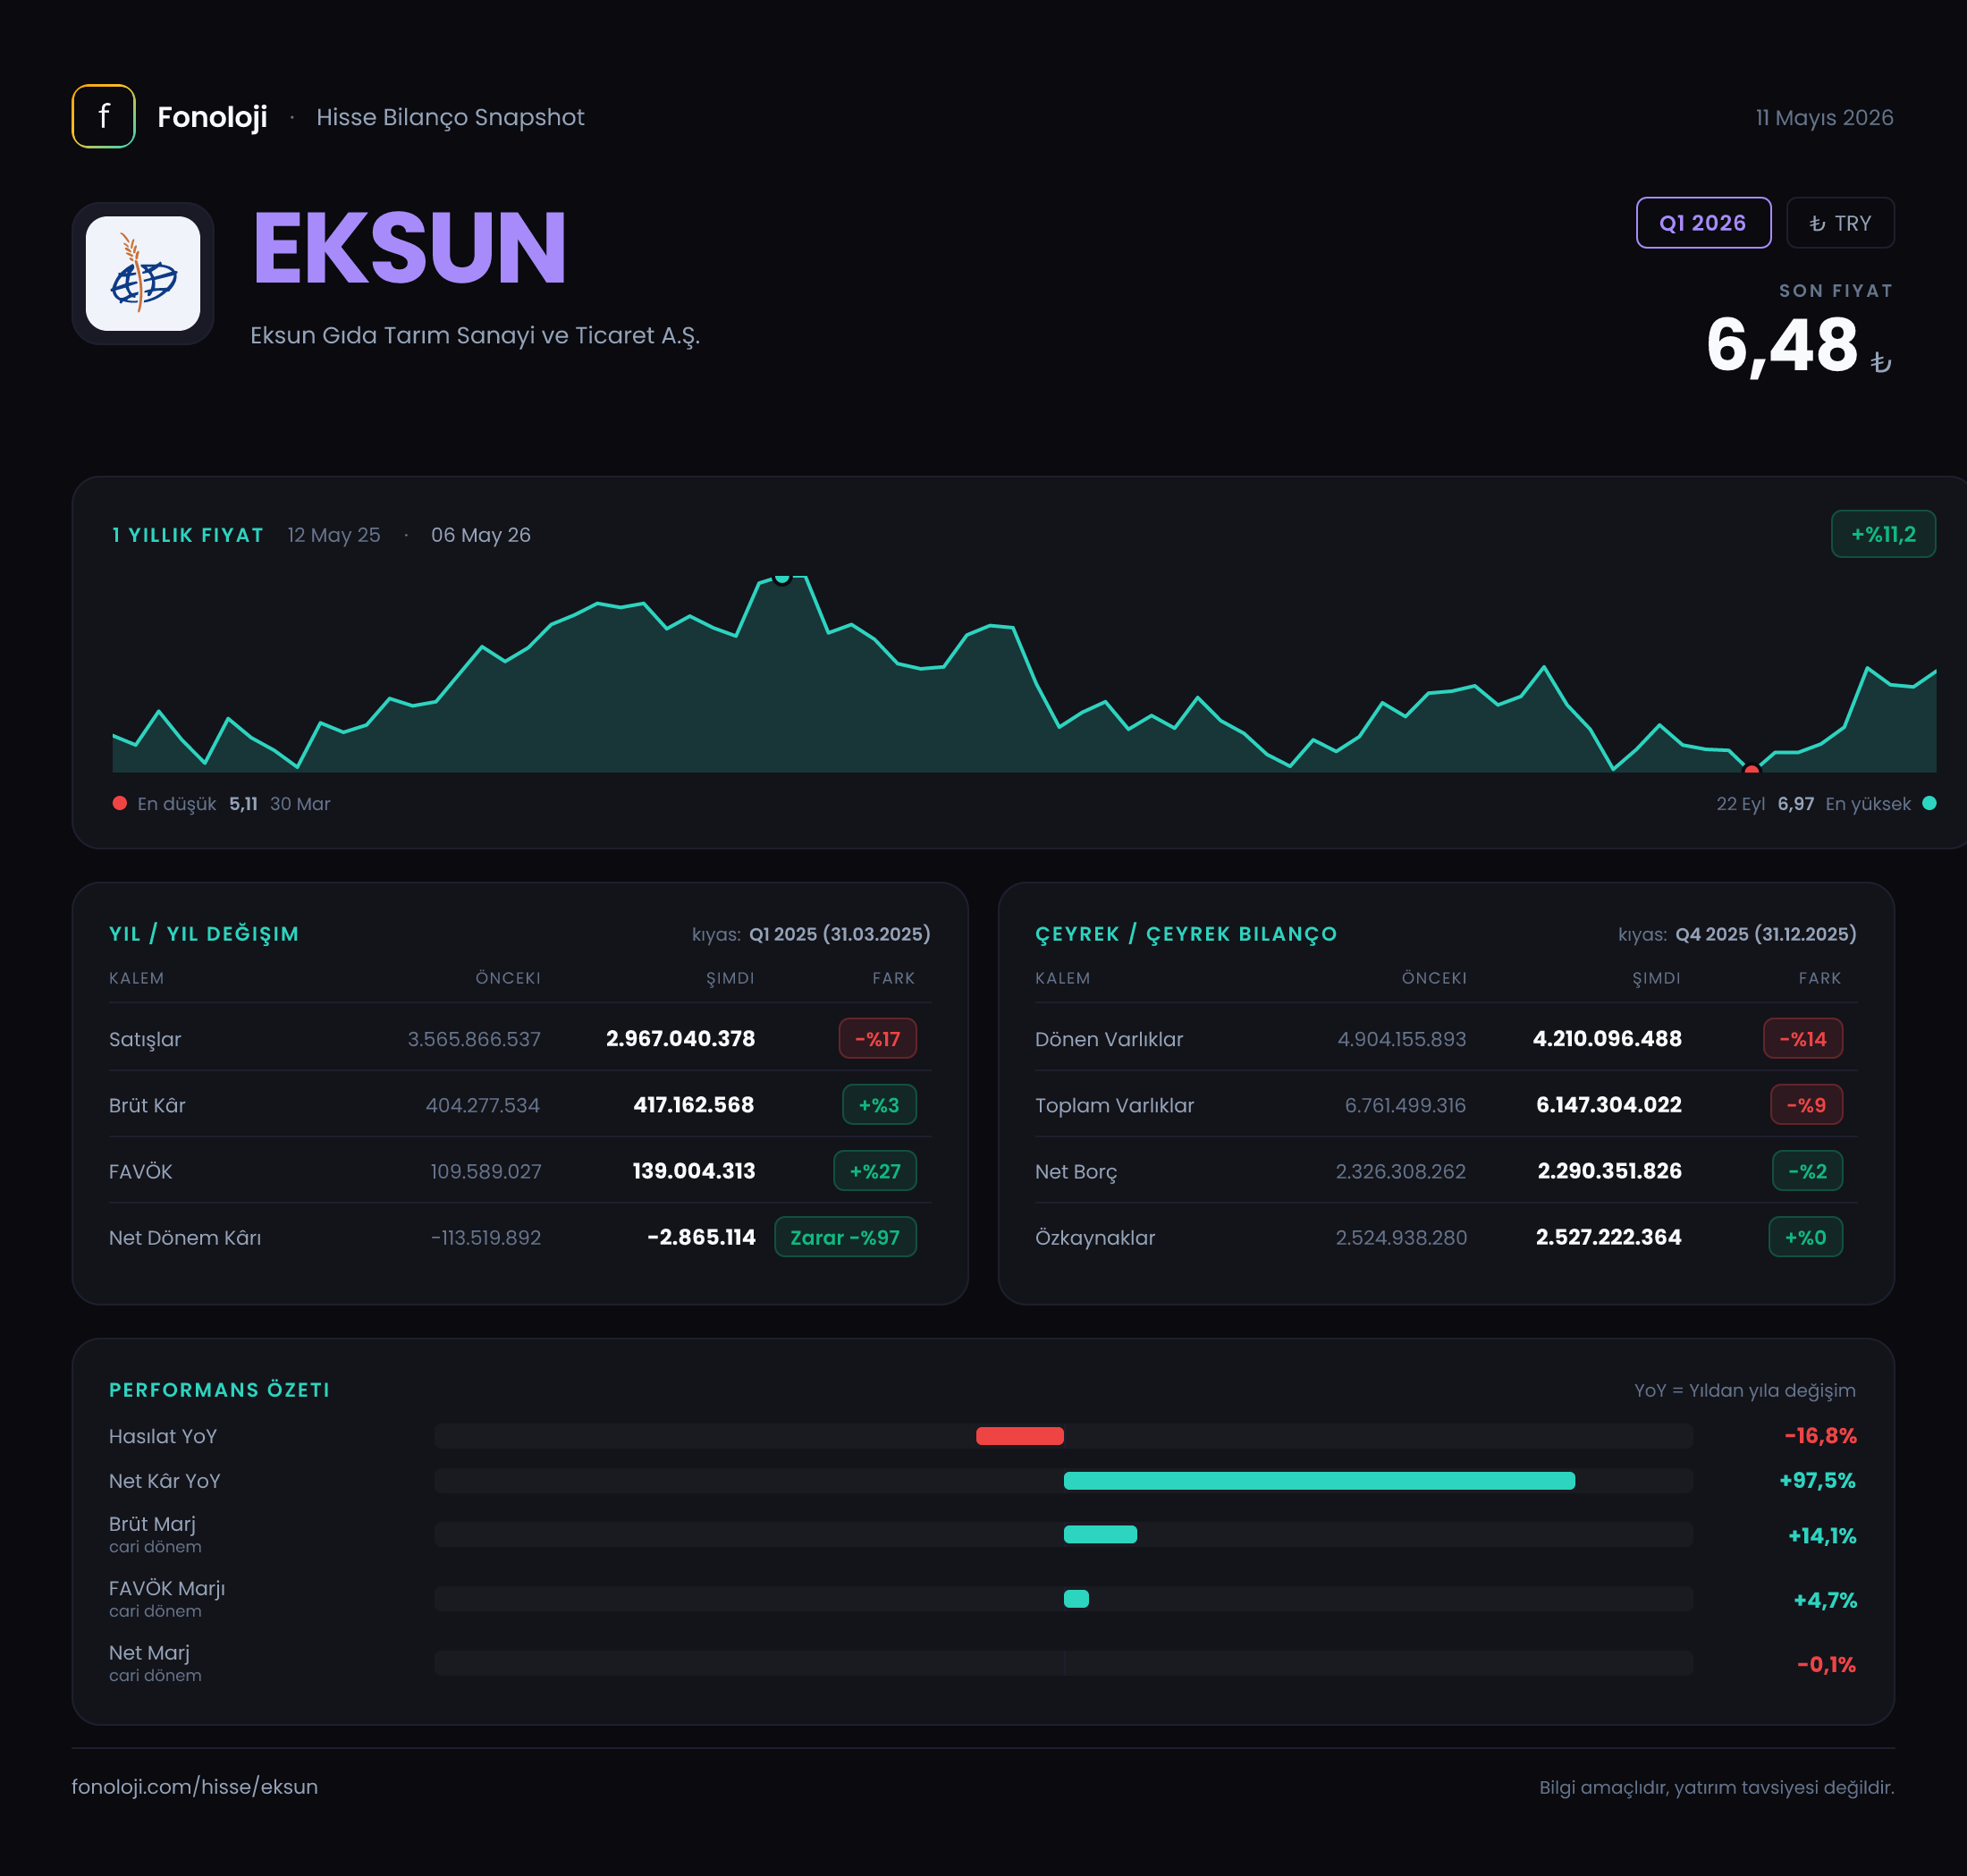Screen dimensions: 1967x1876
Task: Click the Fonoloji brand name
Action: 212,117
